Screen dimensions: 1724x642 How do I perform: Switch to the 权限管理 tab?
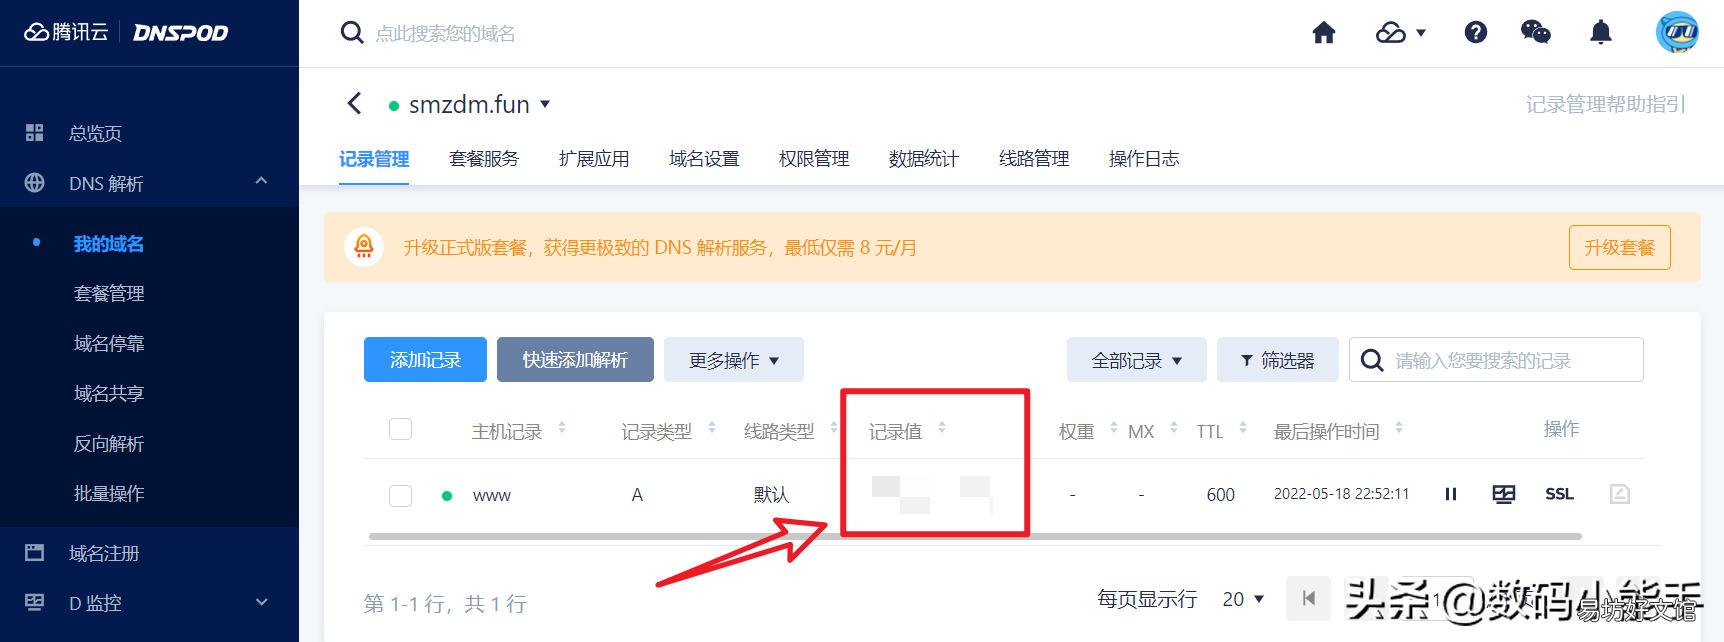point(814,159)
